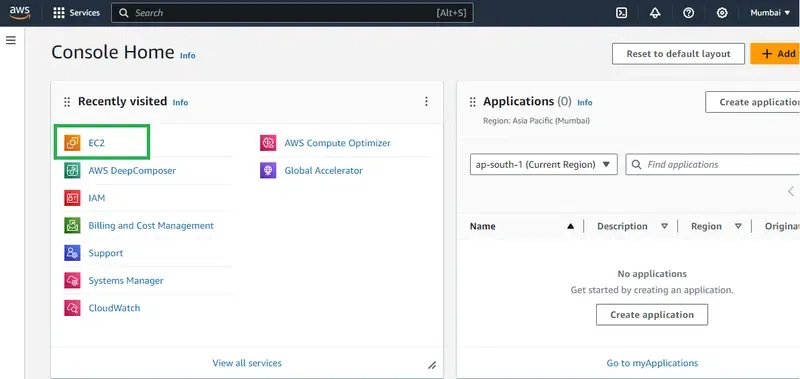Open the IAM link

96,198
